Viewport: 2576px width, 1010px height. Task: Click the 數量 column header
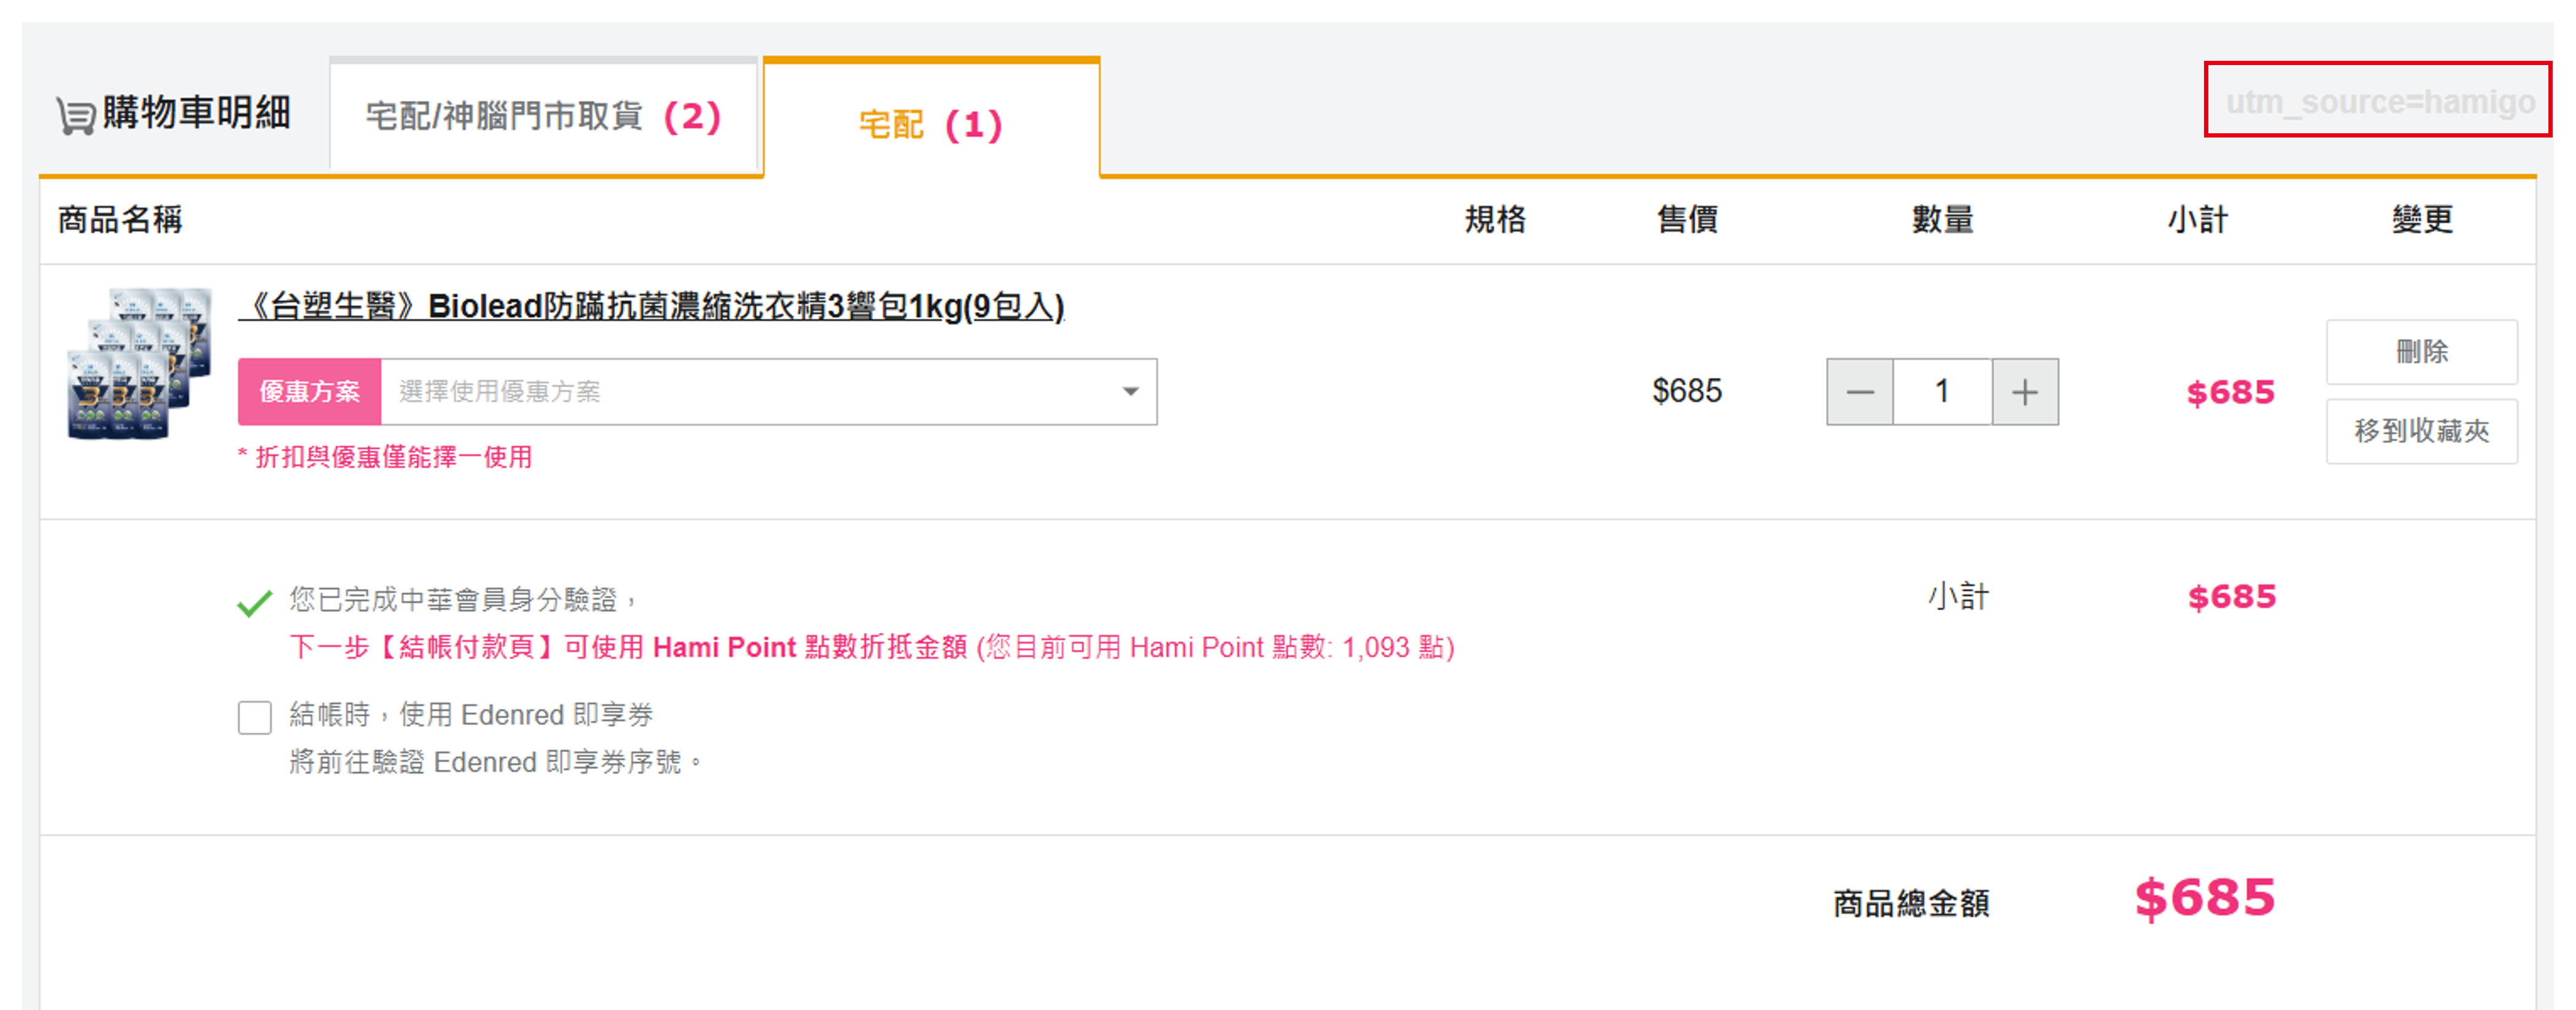[x=1942, y=219]
